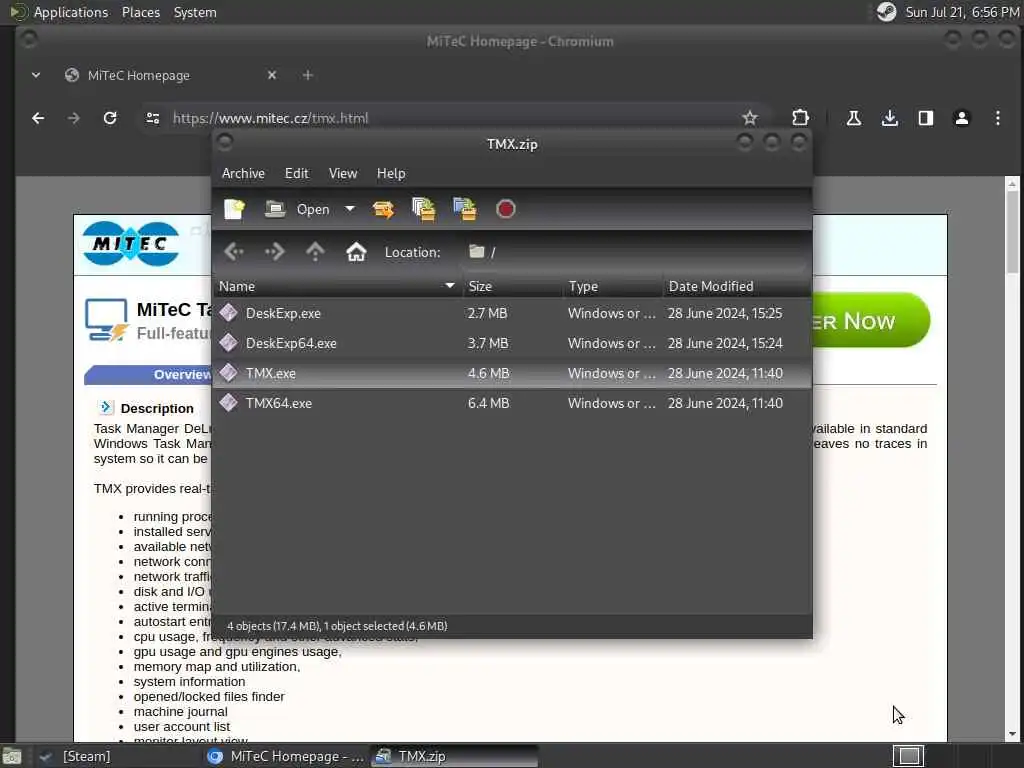Reload the MiTeC page in Chromium

tap(110, 118)
